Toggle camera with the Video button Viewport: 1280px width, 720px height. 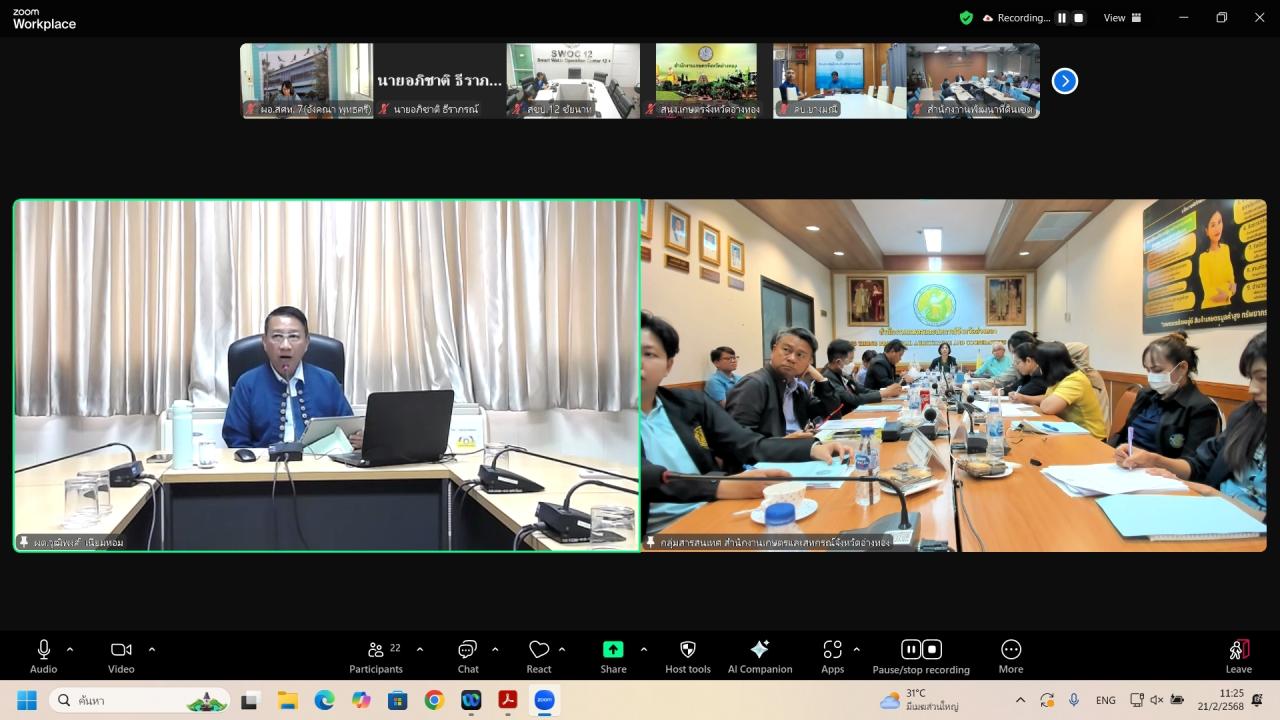click(121, 656)
